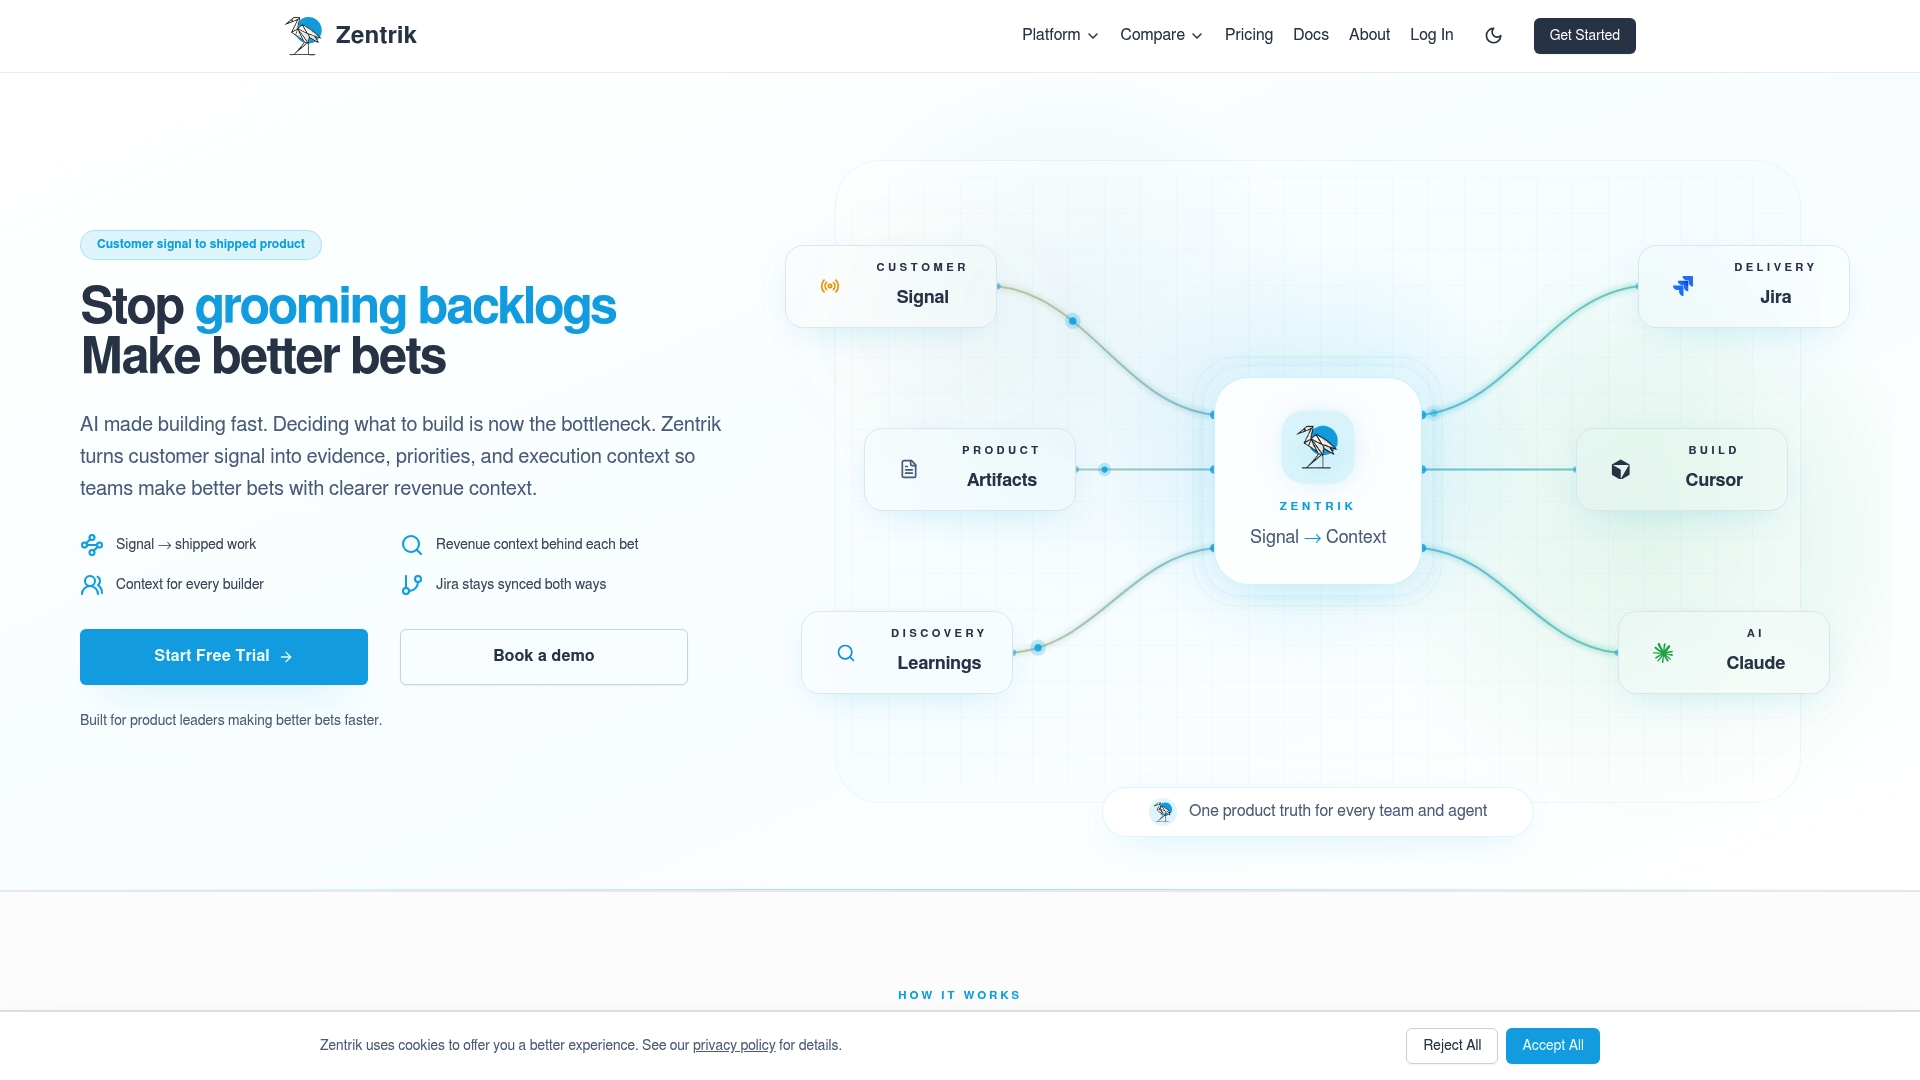The height and width of the screenshot is (1080, 1920).
Task: Click the Product Artifacts document icon
Action: pos(909,469)
